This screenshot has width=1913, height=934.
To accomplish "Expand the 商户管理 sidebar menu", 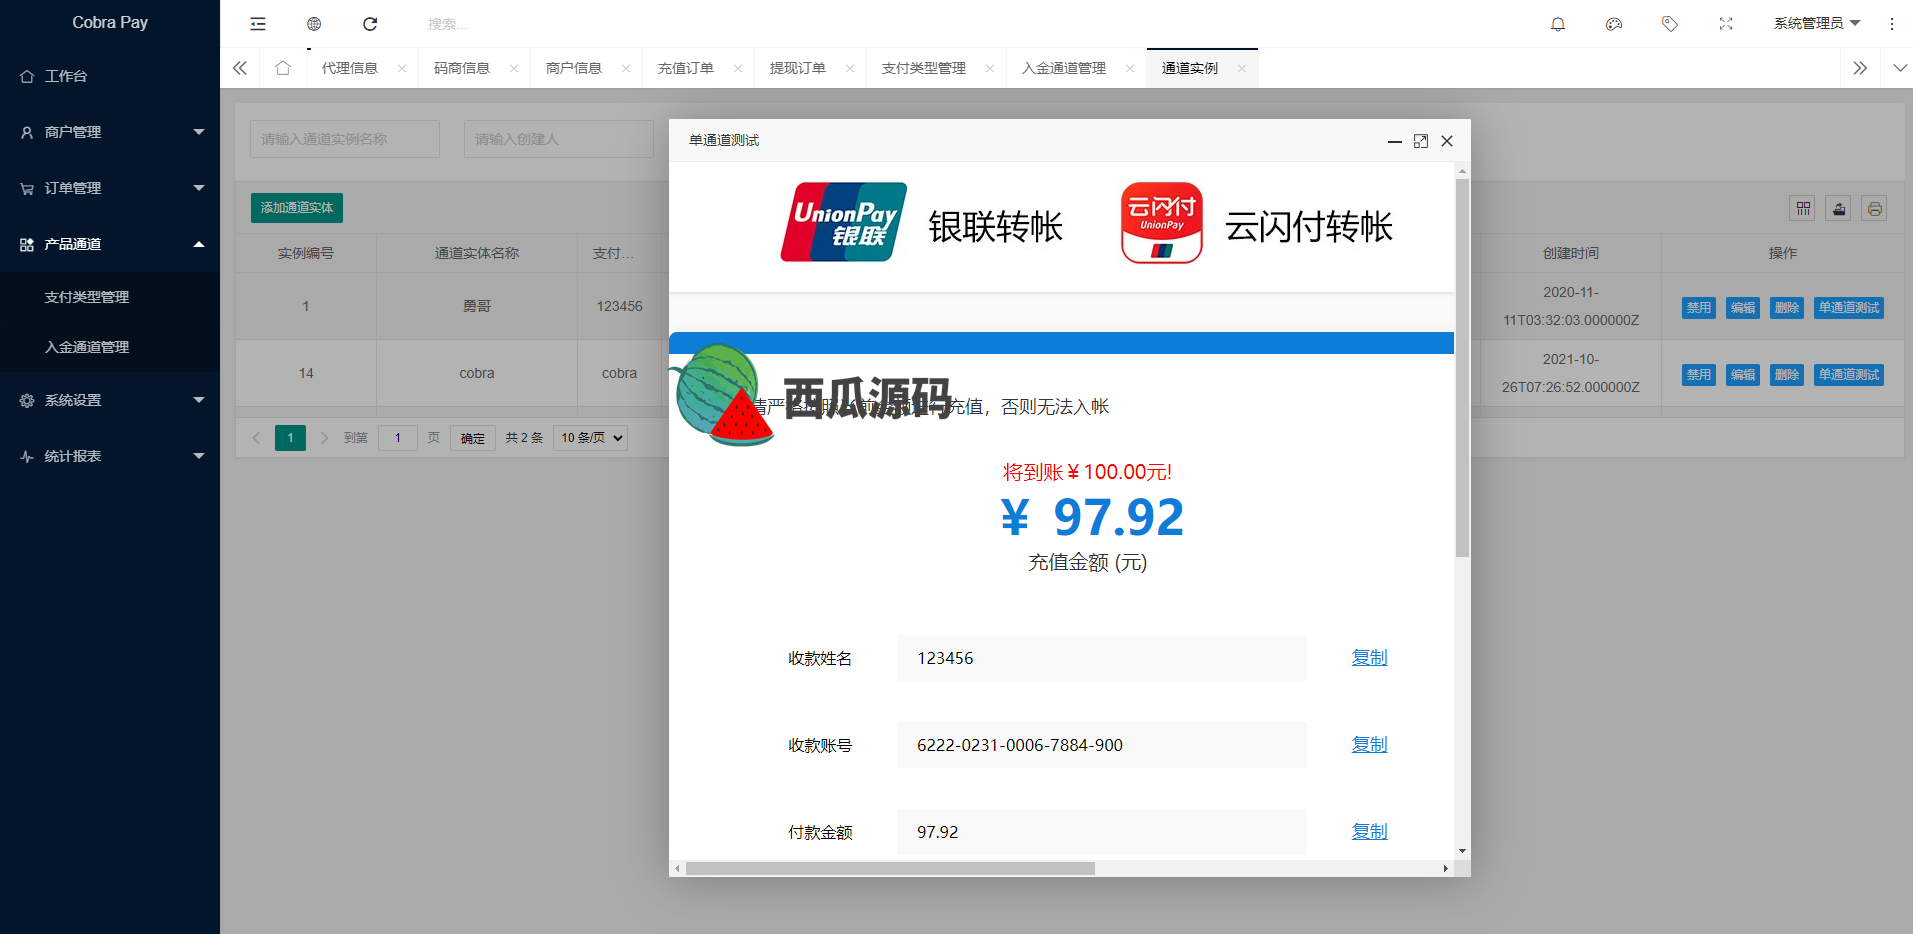I will (110, 132).
